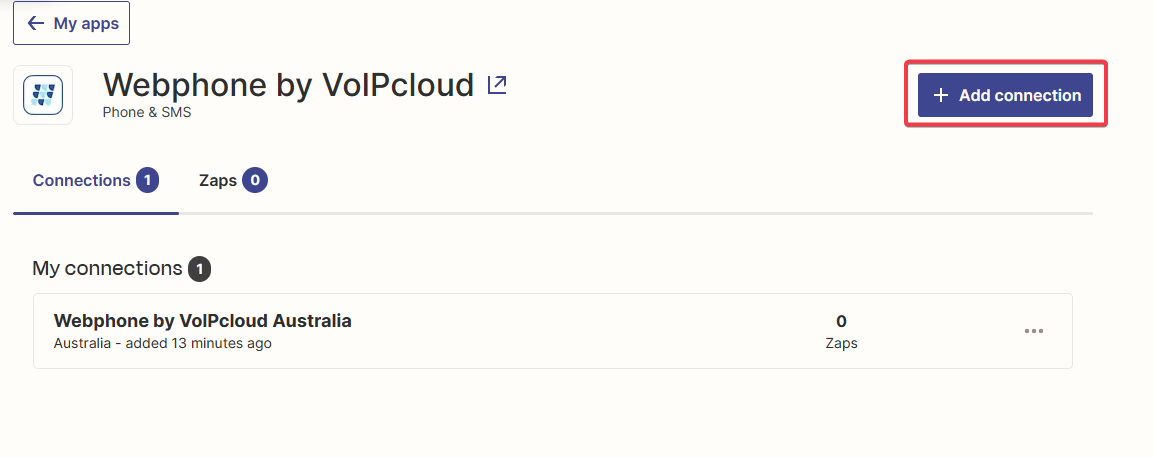Viewport: 1154px width, 457px height.
Task: Click the 'Australia - added 13 minutes ago' subtitle
Action: (163, 344)
